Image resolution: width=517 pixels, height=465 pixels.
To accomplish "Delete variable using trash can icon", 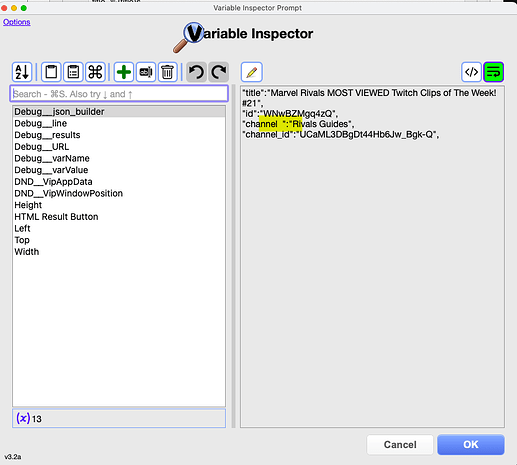I will [x=167, y=72].
